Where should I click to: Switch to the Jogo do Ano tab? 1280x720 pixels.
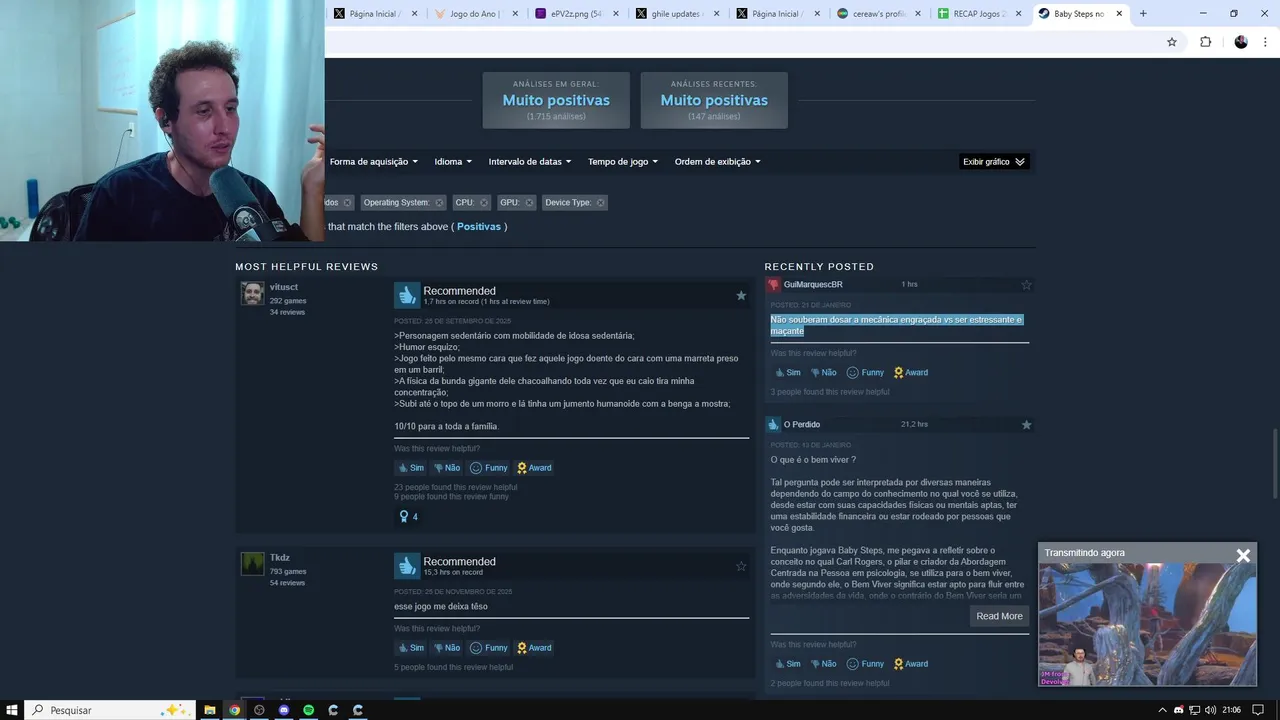pos(475,14)
